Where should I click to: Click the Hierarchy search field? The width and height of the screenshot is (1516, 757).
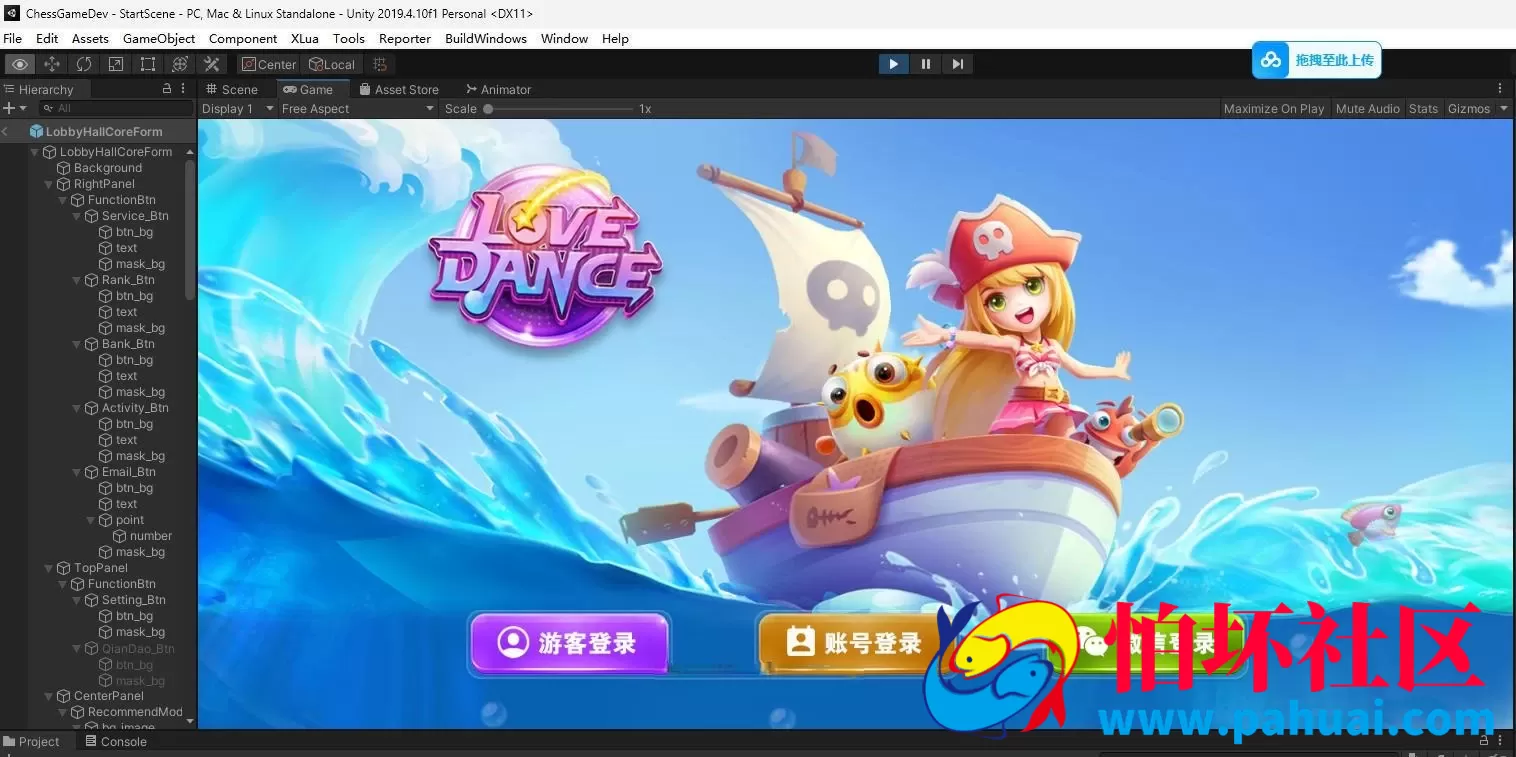click(x=116, y=108)
